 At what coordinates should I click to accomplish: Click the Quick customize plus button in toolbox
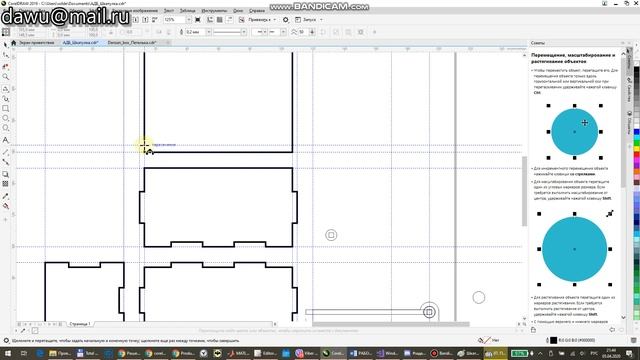(x=5, y=220)
